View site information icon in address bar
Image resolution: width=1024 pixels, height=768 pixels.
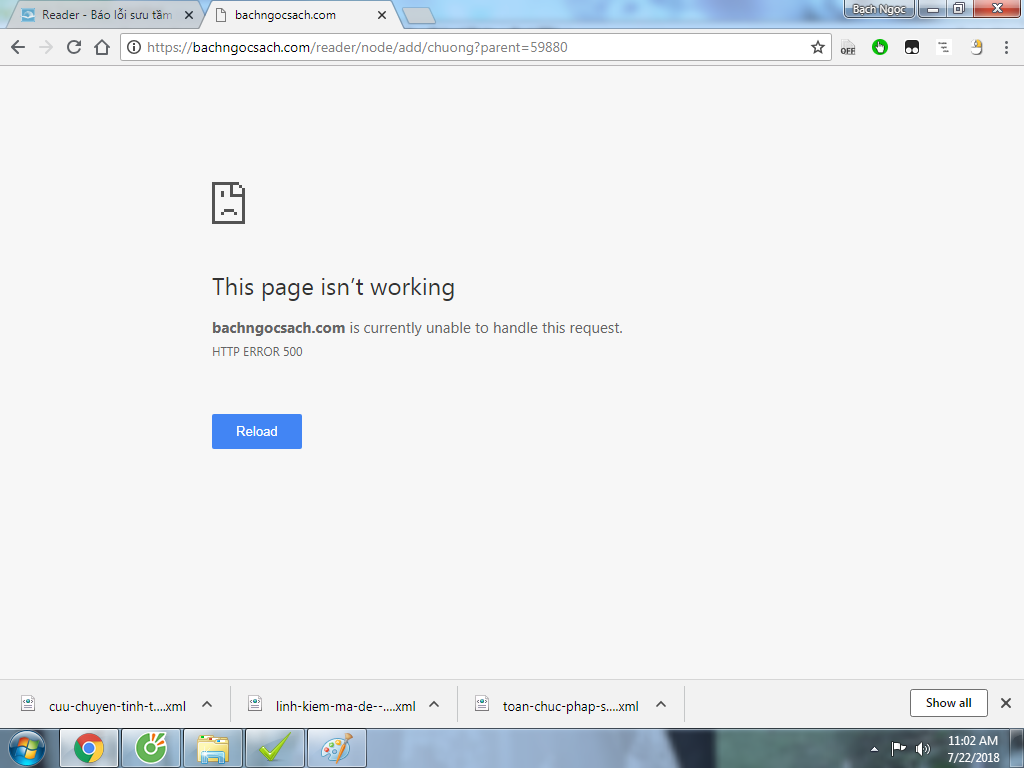pos(134,47)
